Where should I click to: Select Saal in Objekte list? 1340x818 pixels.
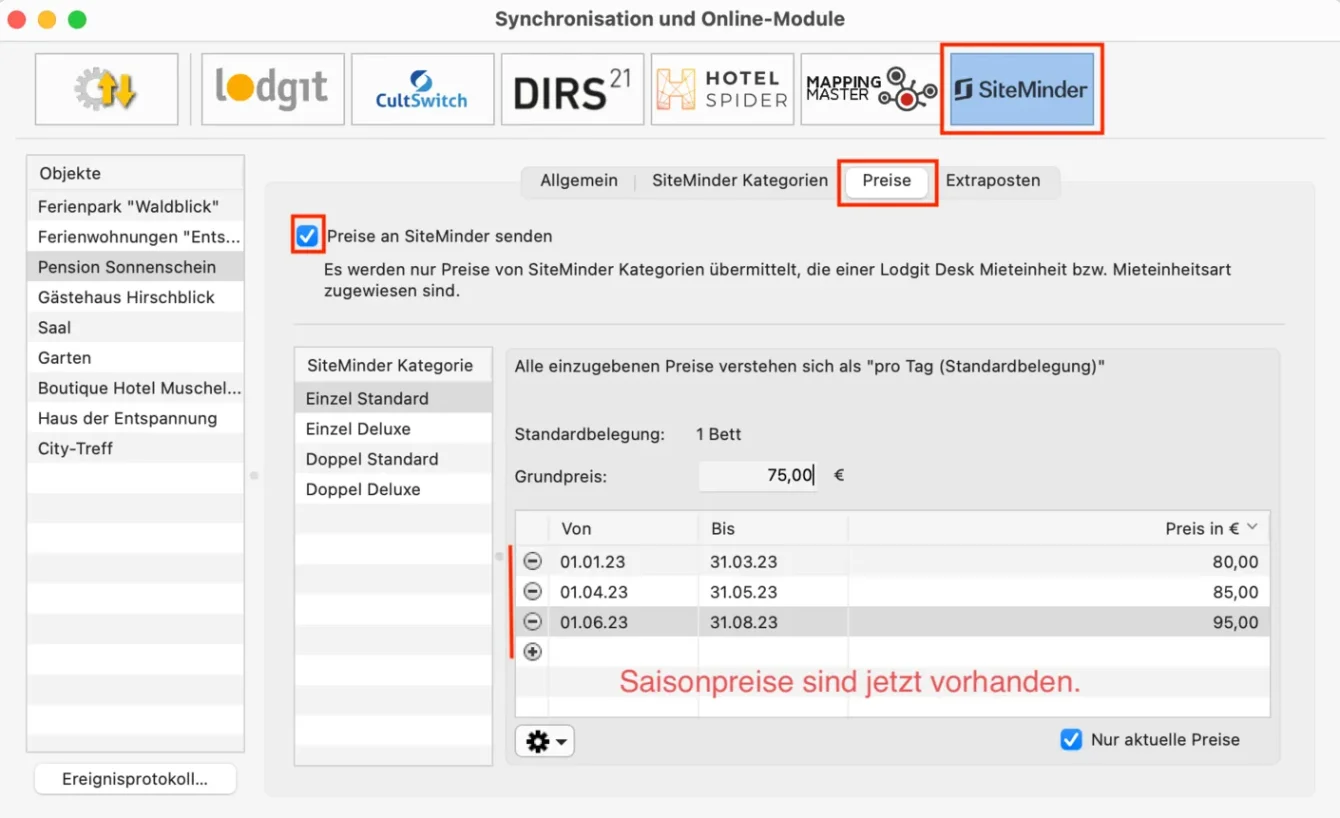pyautogui.click(x=136, y=327)
